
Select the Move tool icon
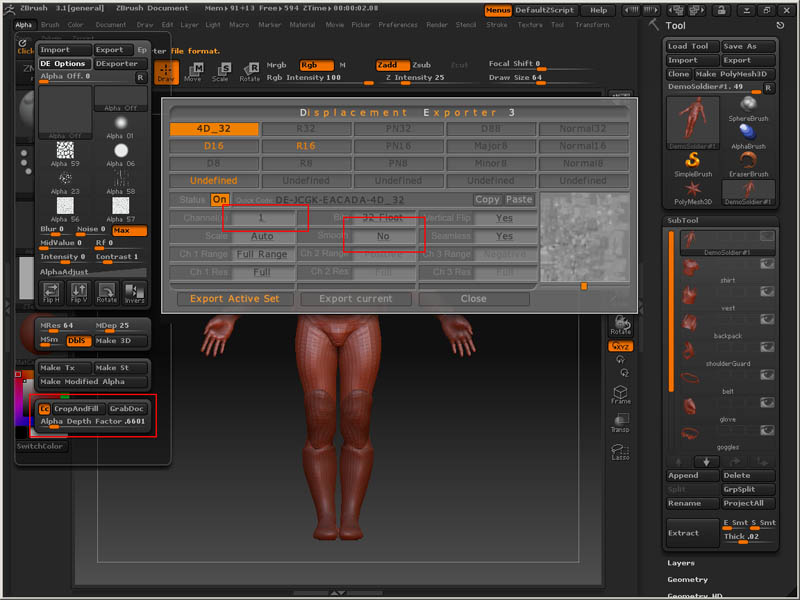(194, 72)
